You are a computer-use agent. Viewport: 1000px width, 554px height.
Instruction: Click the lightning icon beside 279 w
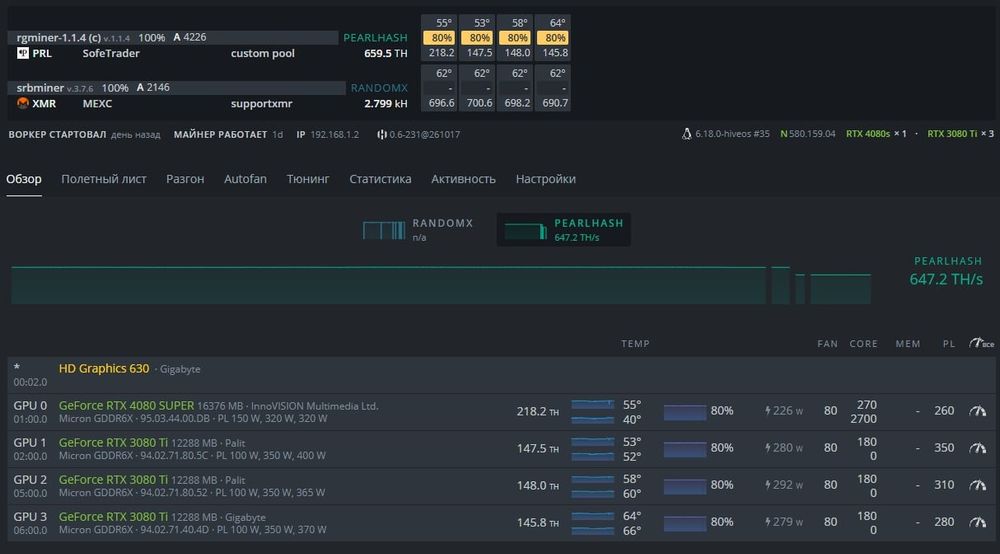point(768,522)
